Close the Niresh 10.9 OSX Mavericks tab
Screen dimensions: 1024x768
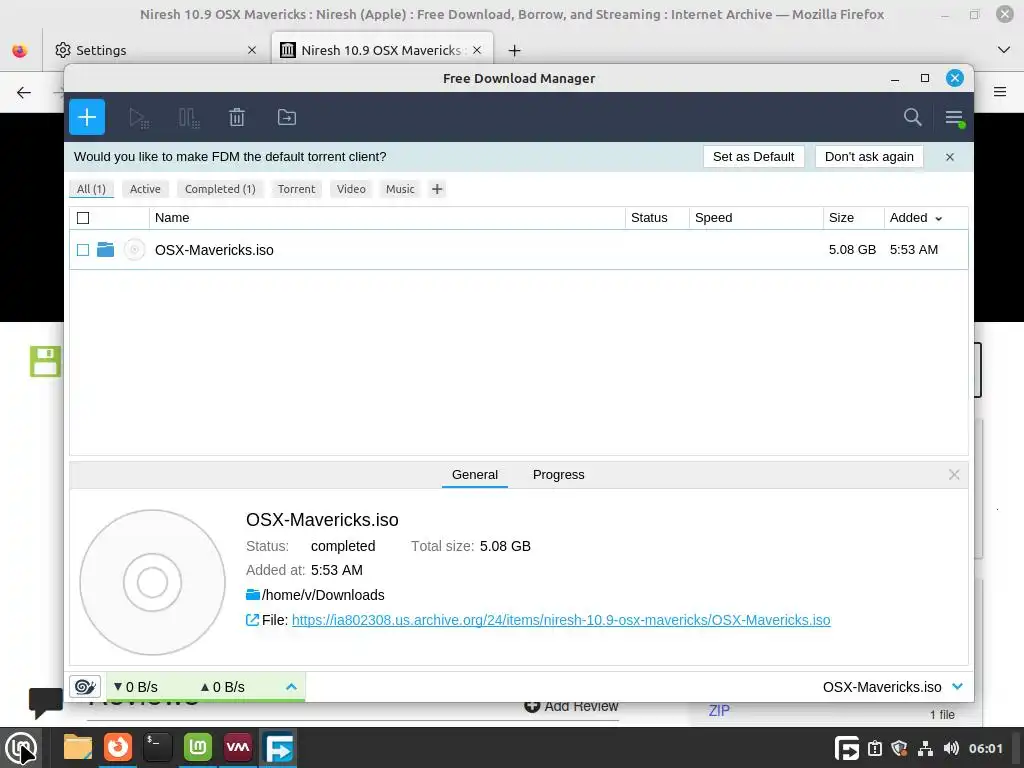point(477,50)
